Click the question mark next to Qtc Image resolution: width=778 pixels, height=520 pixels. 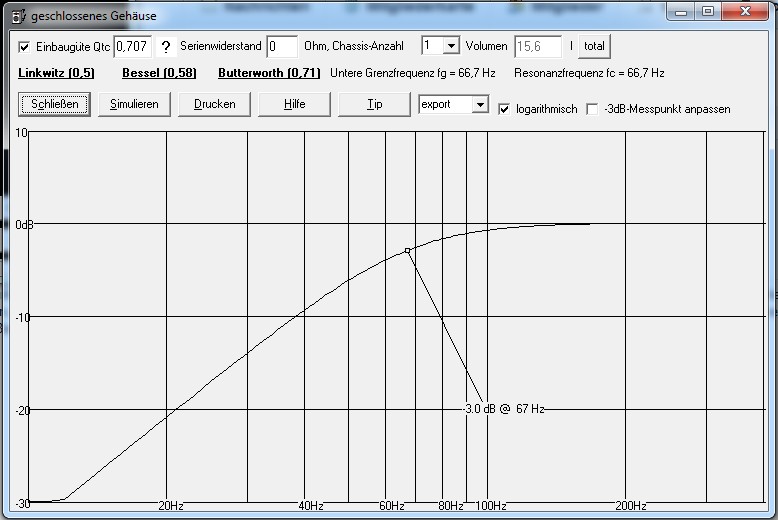[166, 47]
